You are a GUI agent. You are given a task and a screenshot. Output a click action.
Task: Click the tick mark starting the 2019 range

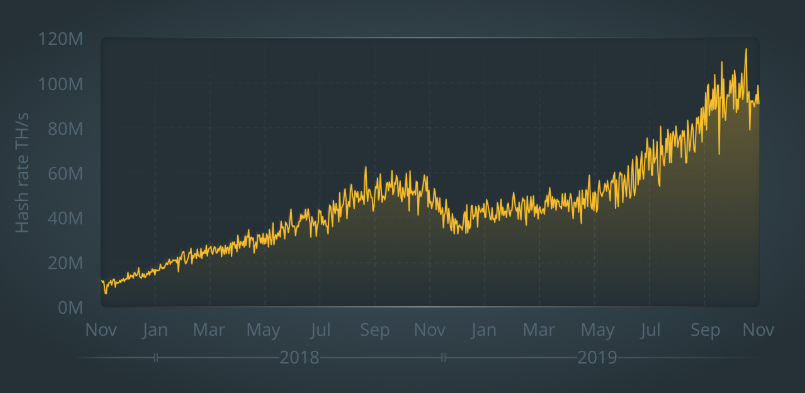(444, 358)
